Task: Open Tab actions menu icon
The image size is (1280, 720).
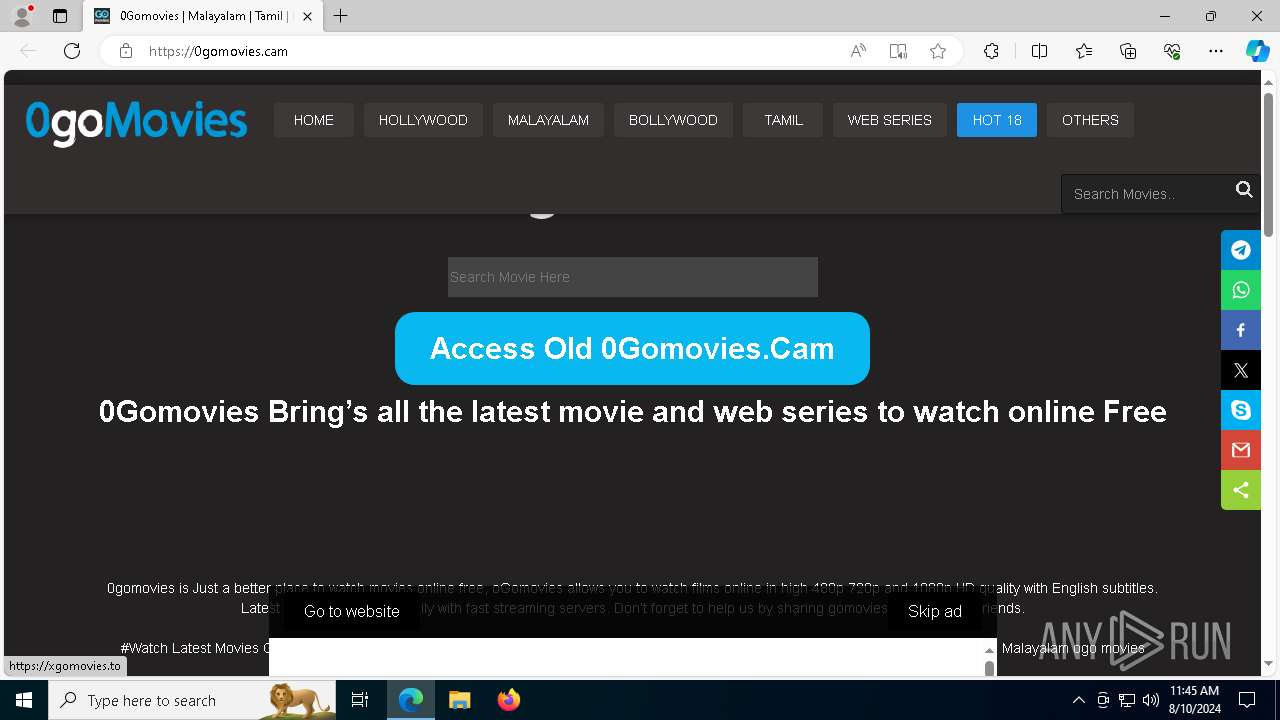Action: 60,16
